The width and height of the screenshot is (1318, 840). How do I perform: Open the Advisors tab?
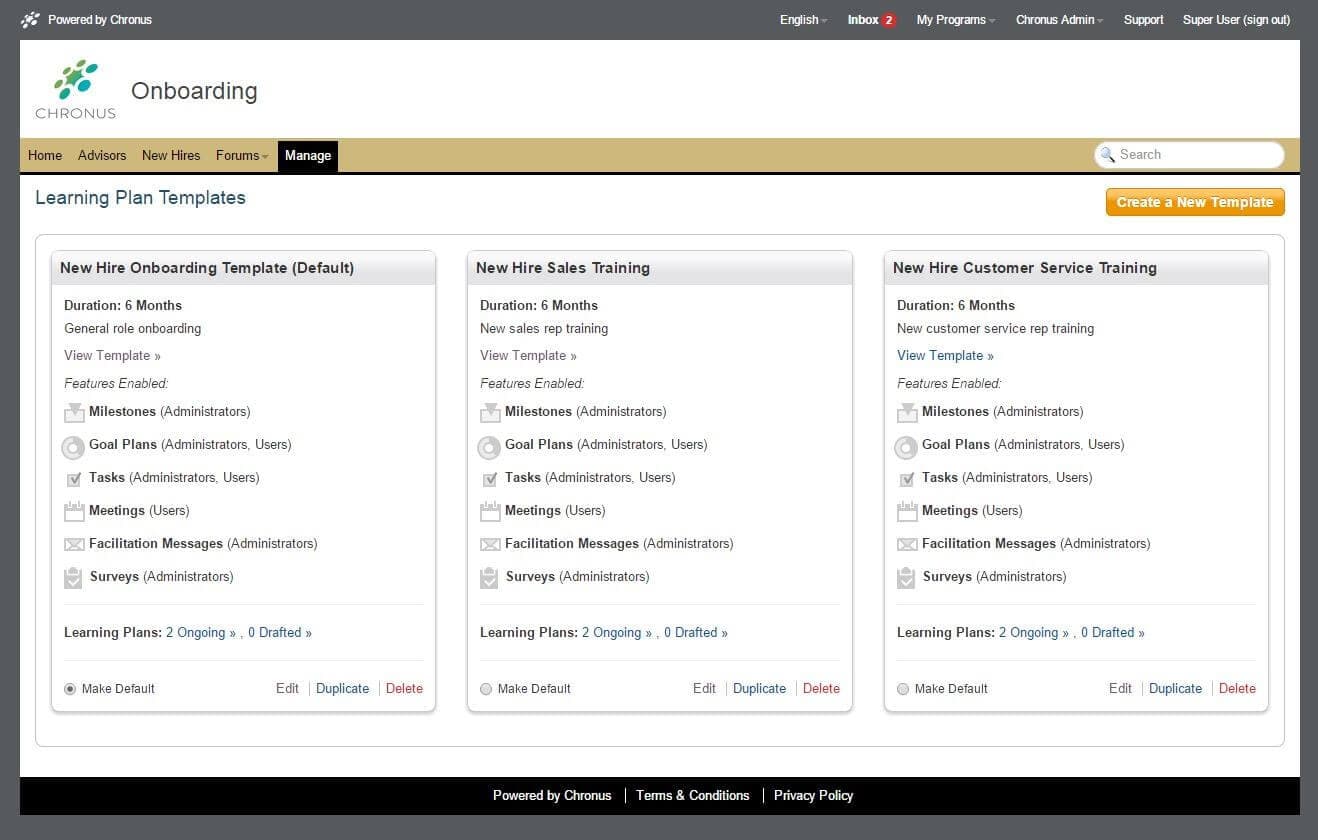pos(102,156)
